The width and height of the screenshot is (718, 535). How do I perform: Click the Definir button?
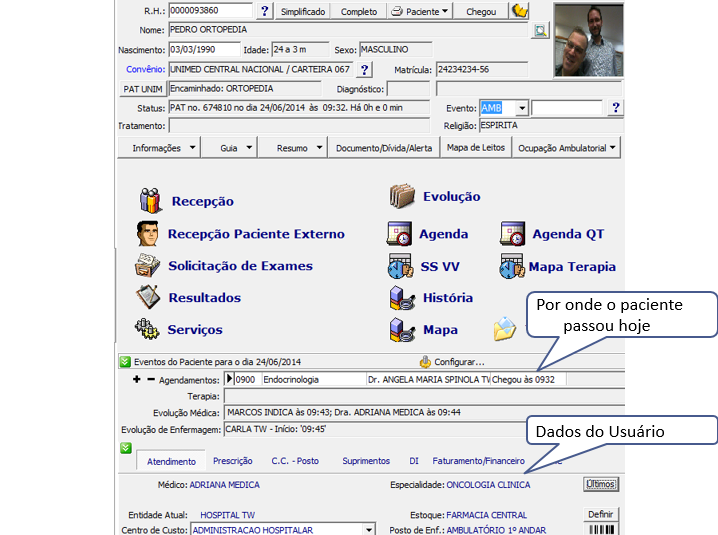tap(600, 514)
